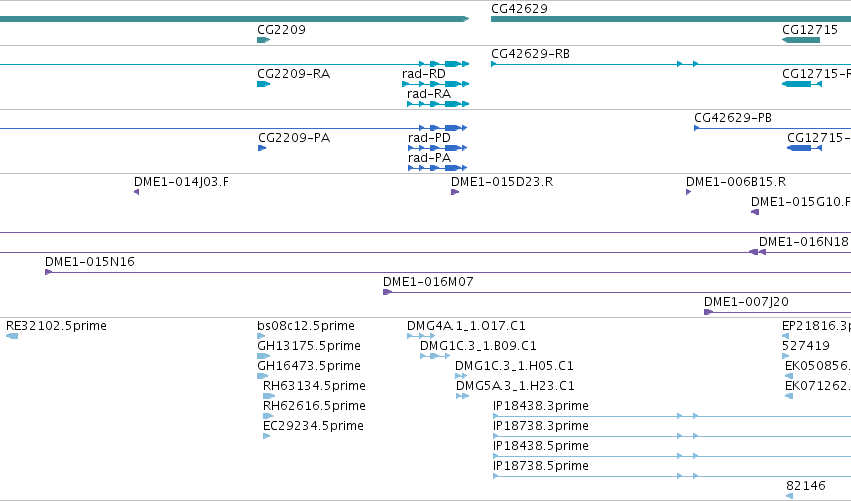Click the CG2209-RA transcript arrow

[x=263, y=84]
